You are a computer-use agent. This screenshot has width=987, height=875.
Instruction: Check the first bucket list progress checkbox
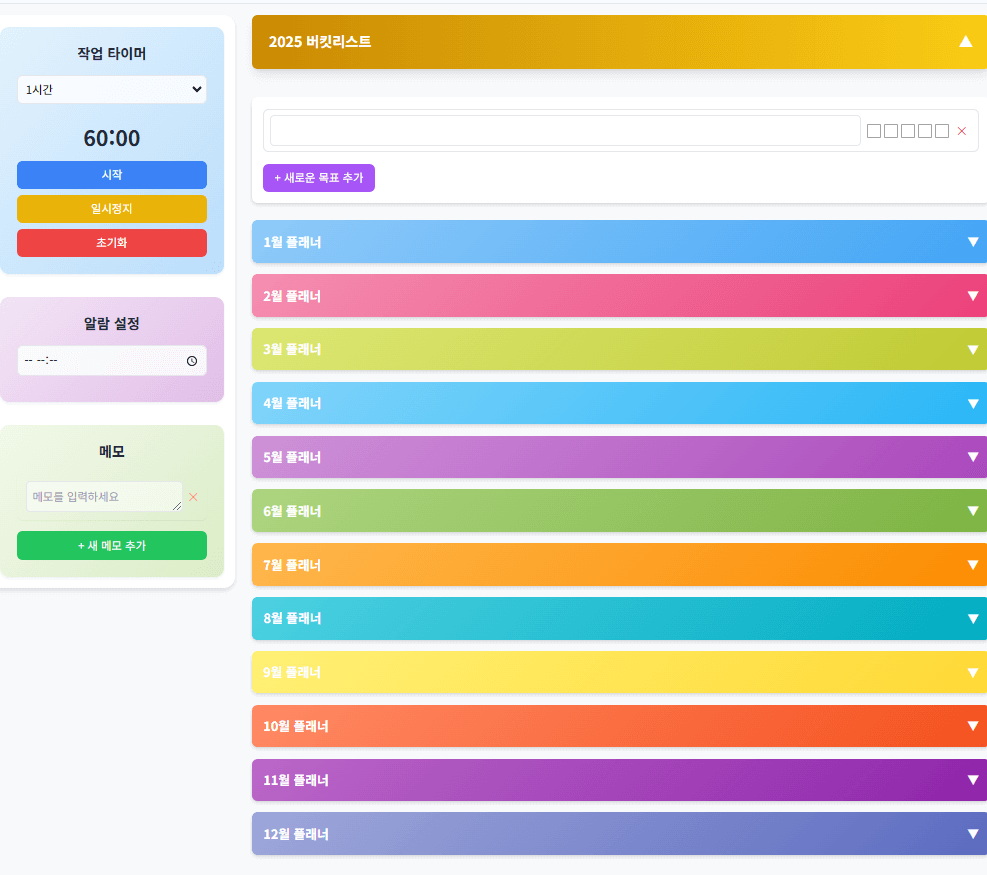(x=874, y=131)
